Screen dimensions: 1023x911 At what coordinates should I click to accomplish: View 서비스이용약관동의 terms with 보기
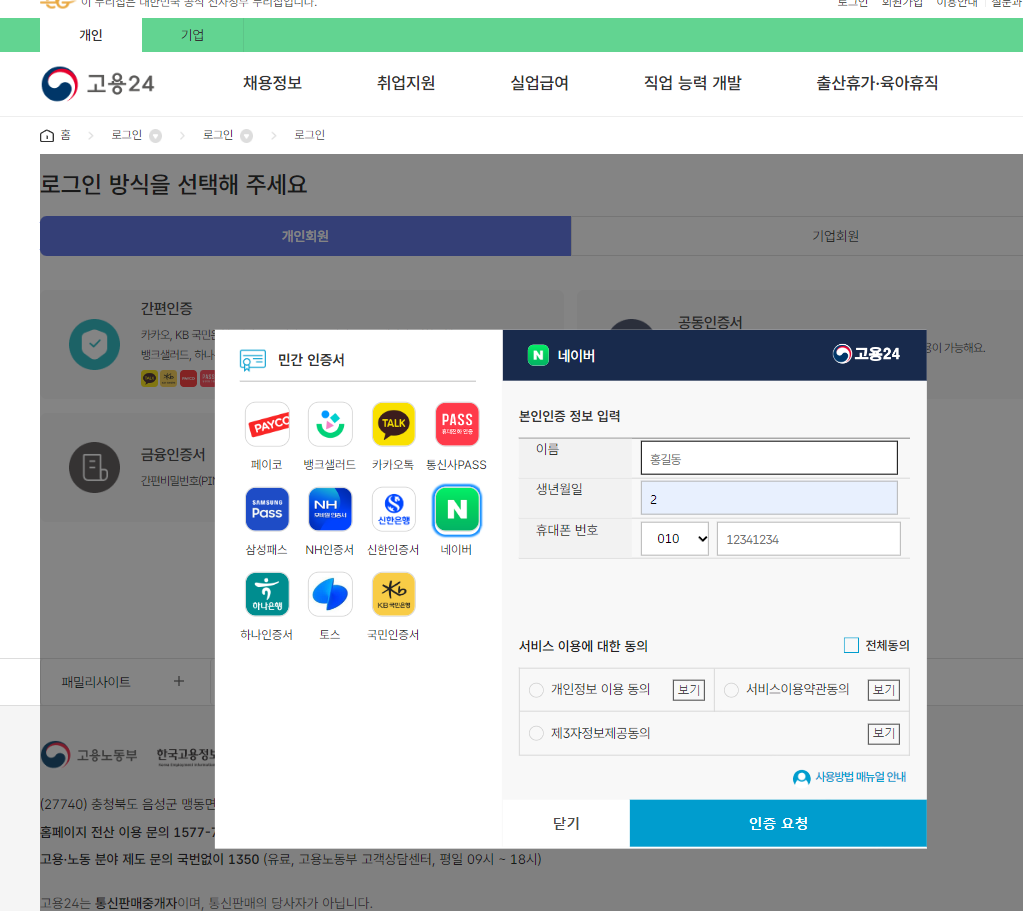(884, 690)
